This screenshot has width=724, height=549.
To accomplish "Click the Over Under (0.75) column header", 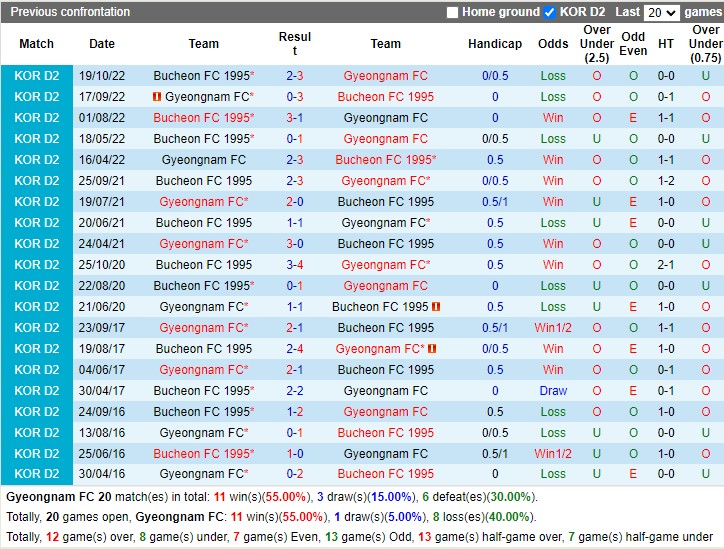I will (706, 44).
